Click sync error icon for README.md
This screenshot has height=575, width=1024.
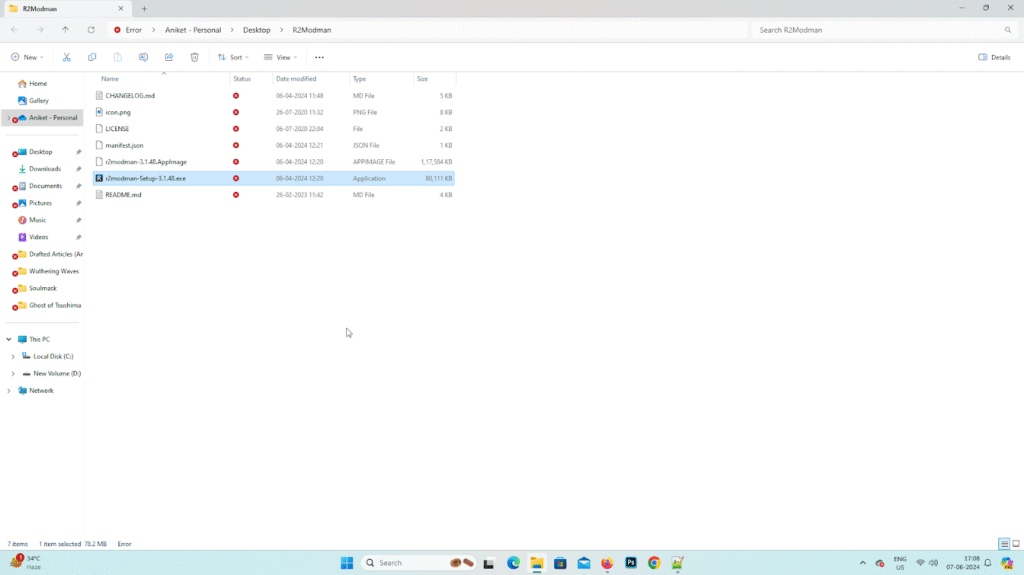(236, 195)
